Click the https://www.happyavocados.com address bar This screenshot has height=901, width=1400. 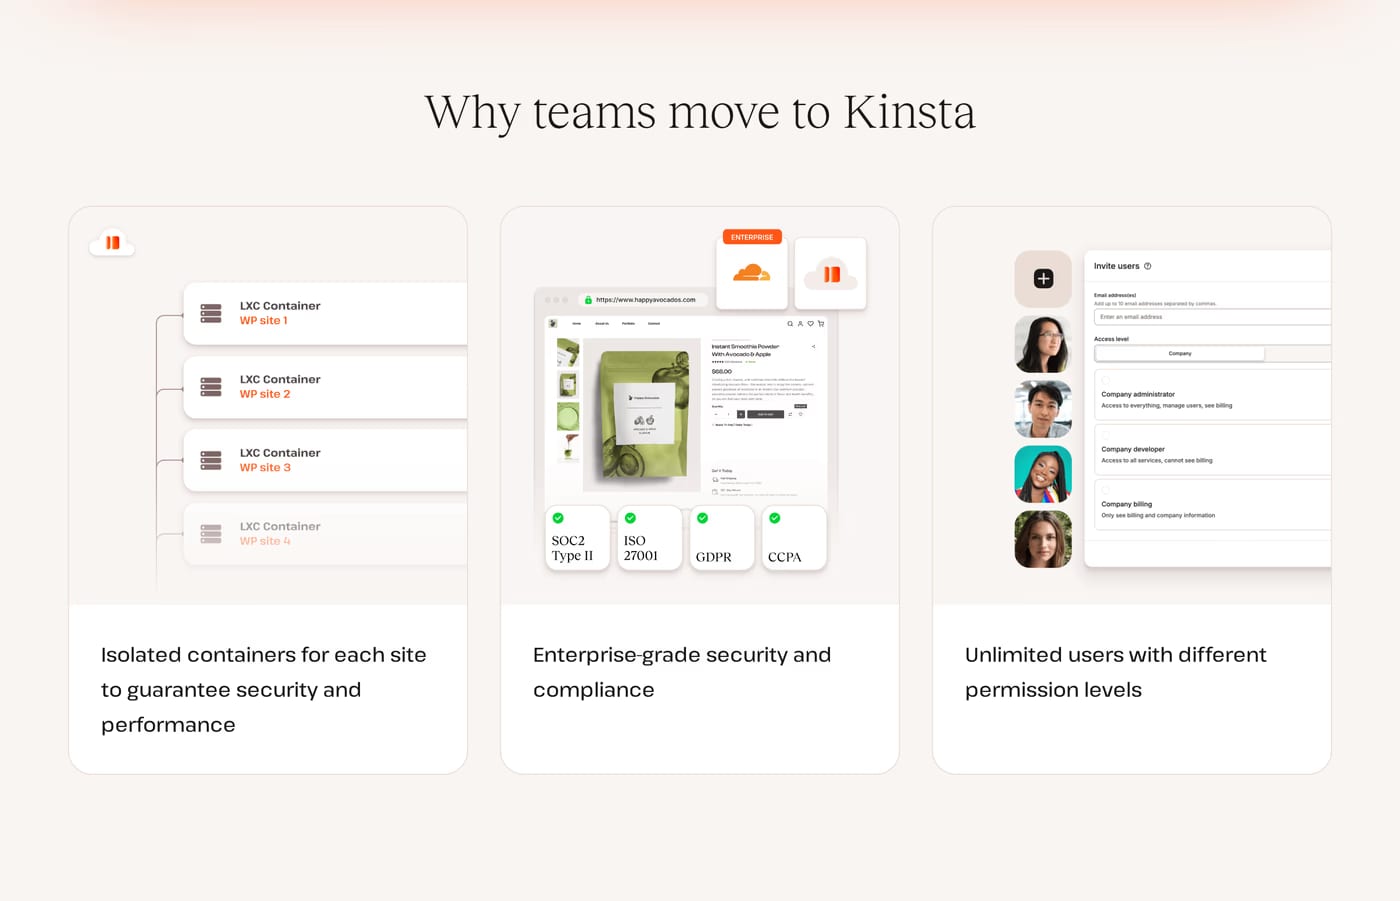[x=645, y=300]
